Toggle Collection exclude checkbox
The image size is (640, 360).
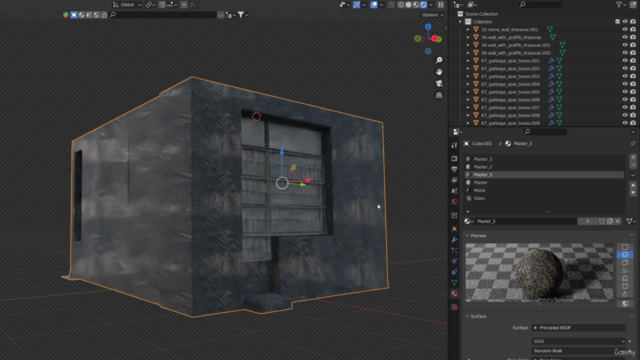617,22
